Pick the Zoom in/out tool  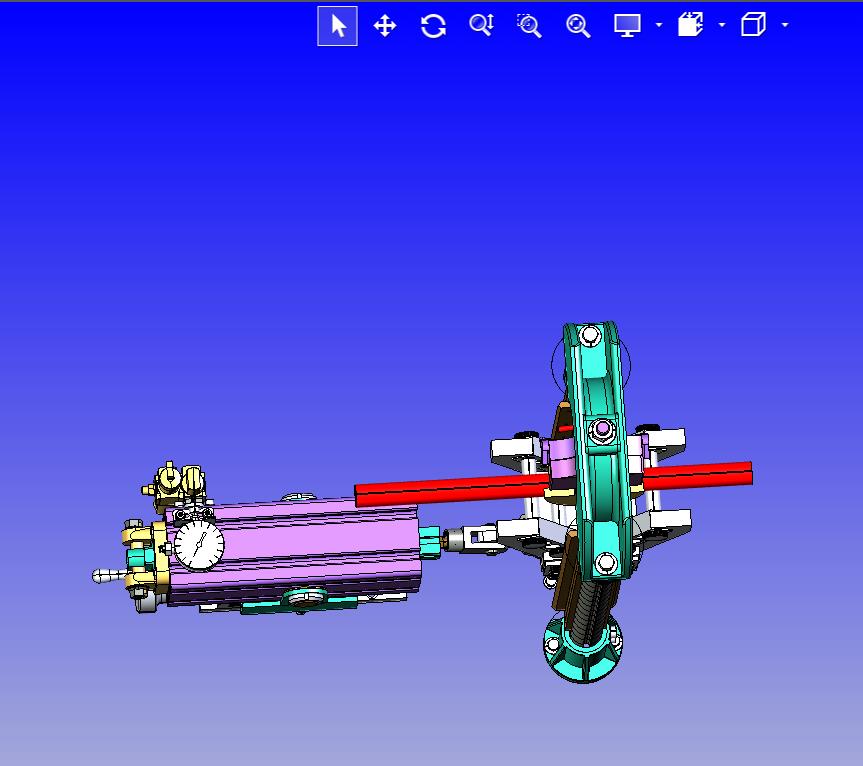point(481,25)
